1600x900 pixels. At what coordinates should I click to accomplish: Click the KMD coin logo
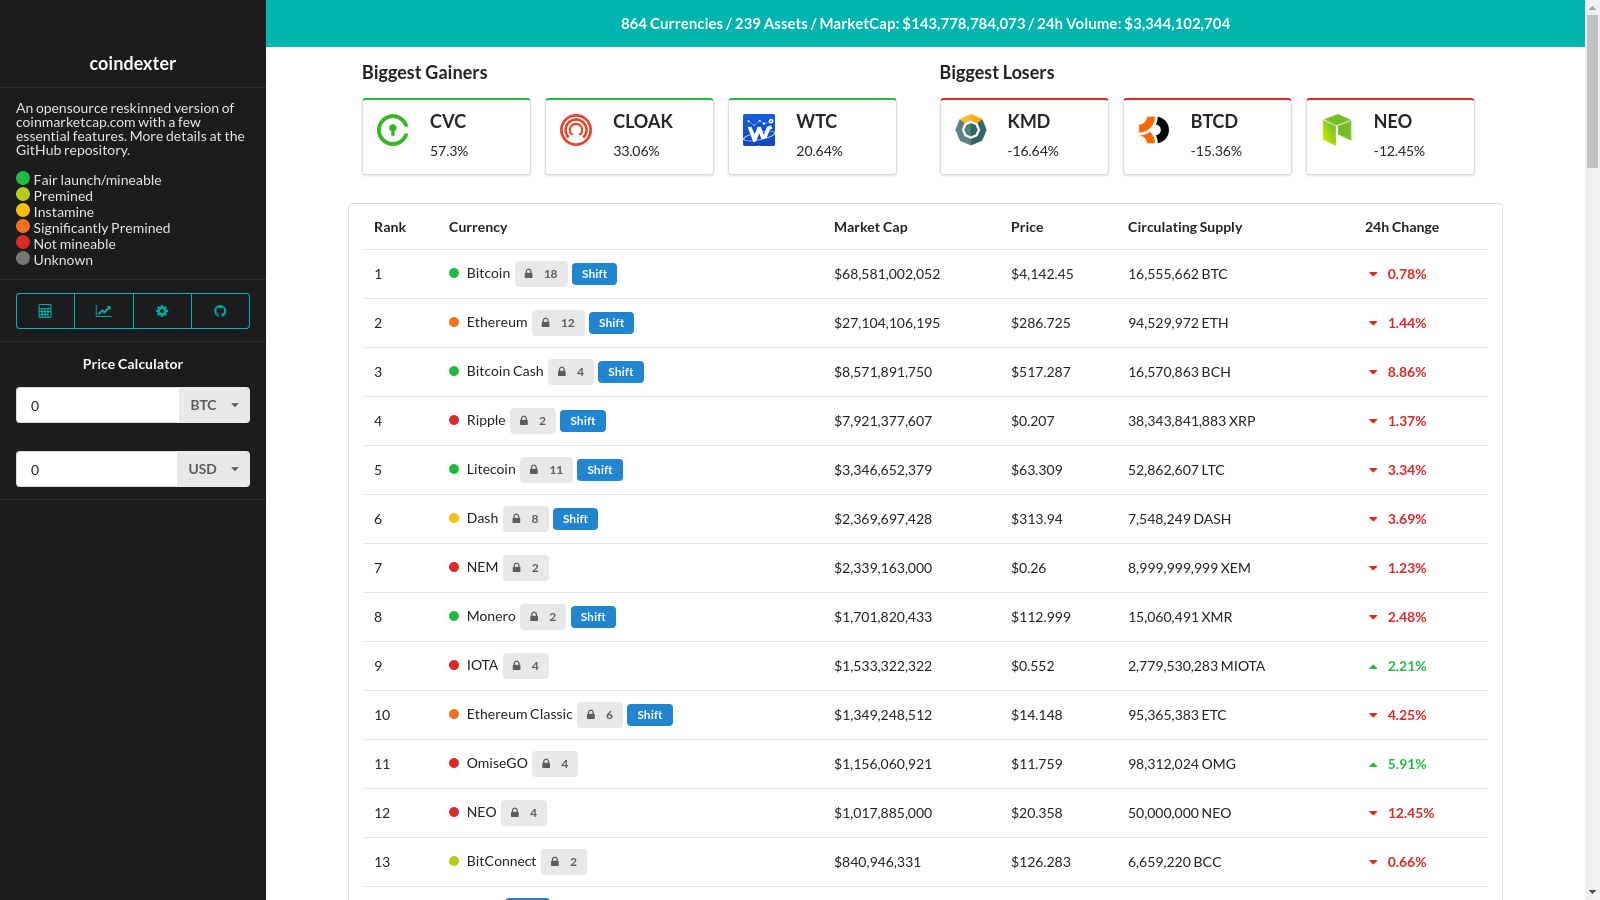pyautogui.click(x=971, y=130)
